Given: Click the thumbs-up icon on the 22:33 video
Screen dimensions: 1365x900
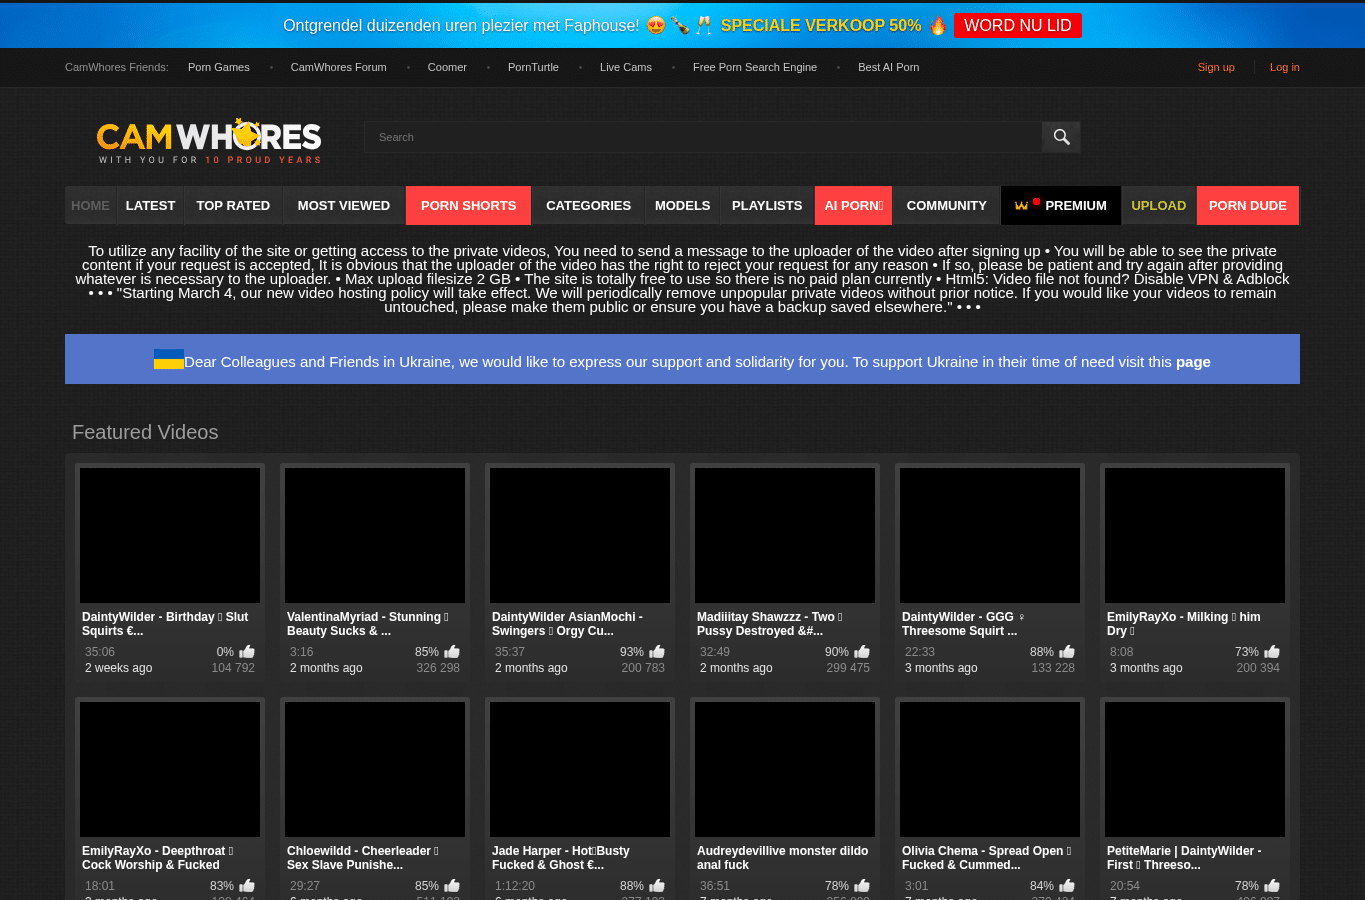Looking at the screenshot, I should pyautogui.click(x=1067, y=652).
